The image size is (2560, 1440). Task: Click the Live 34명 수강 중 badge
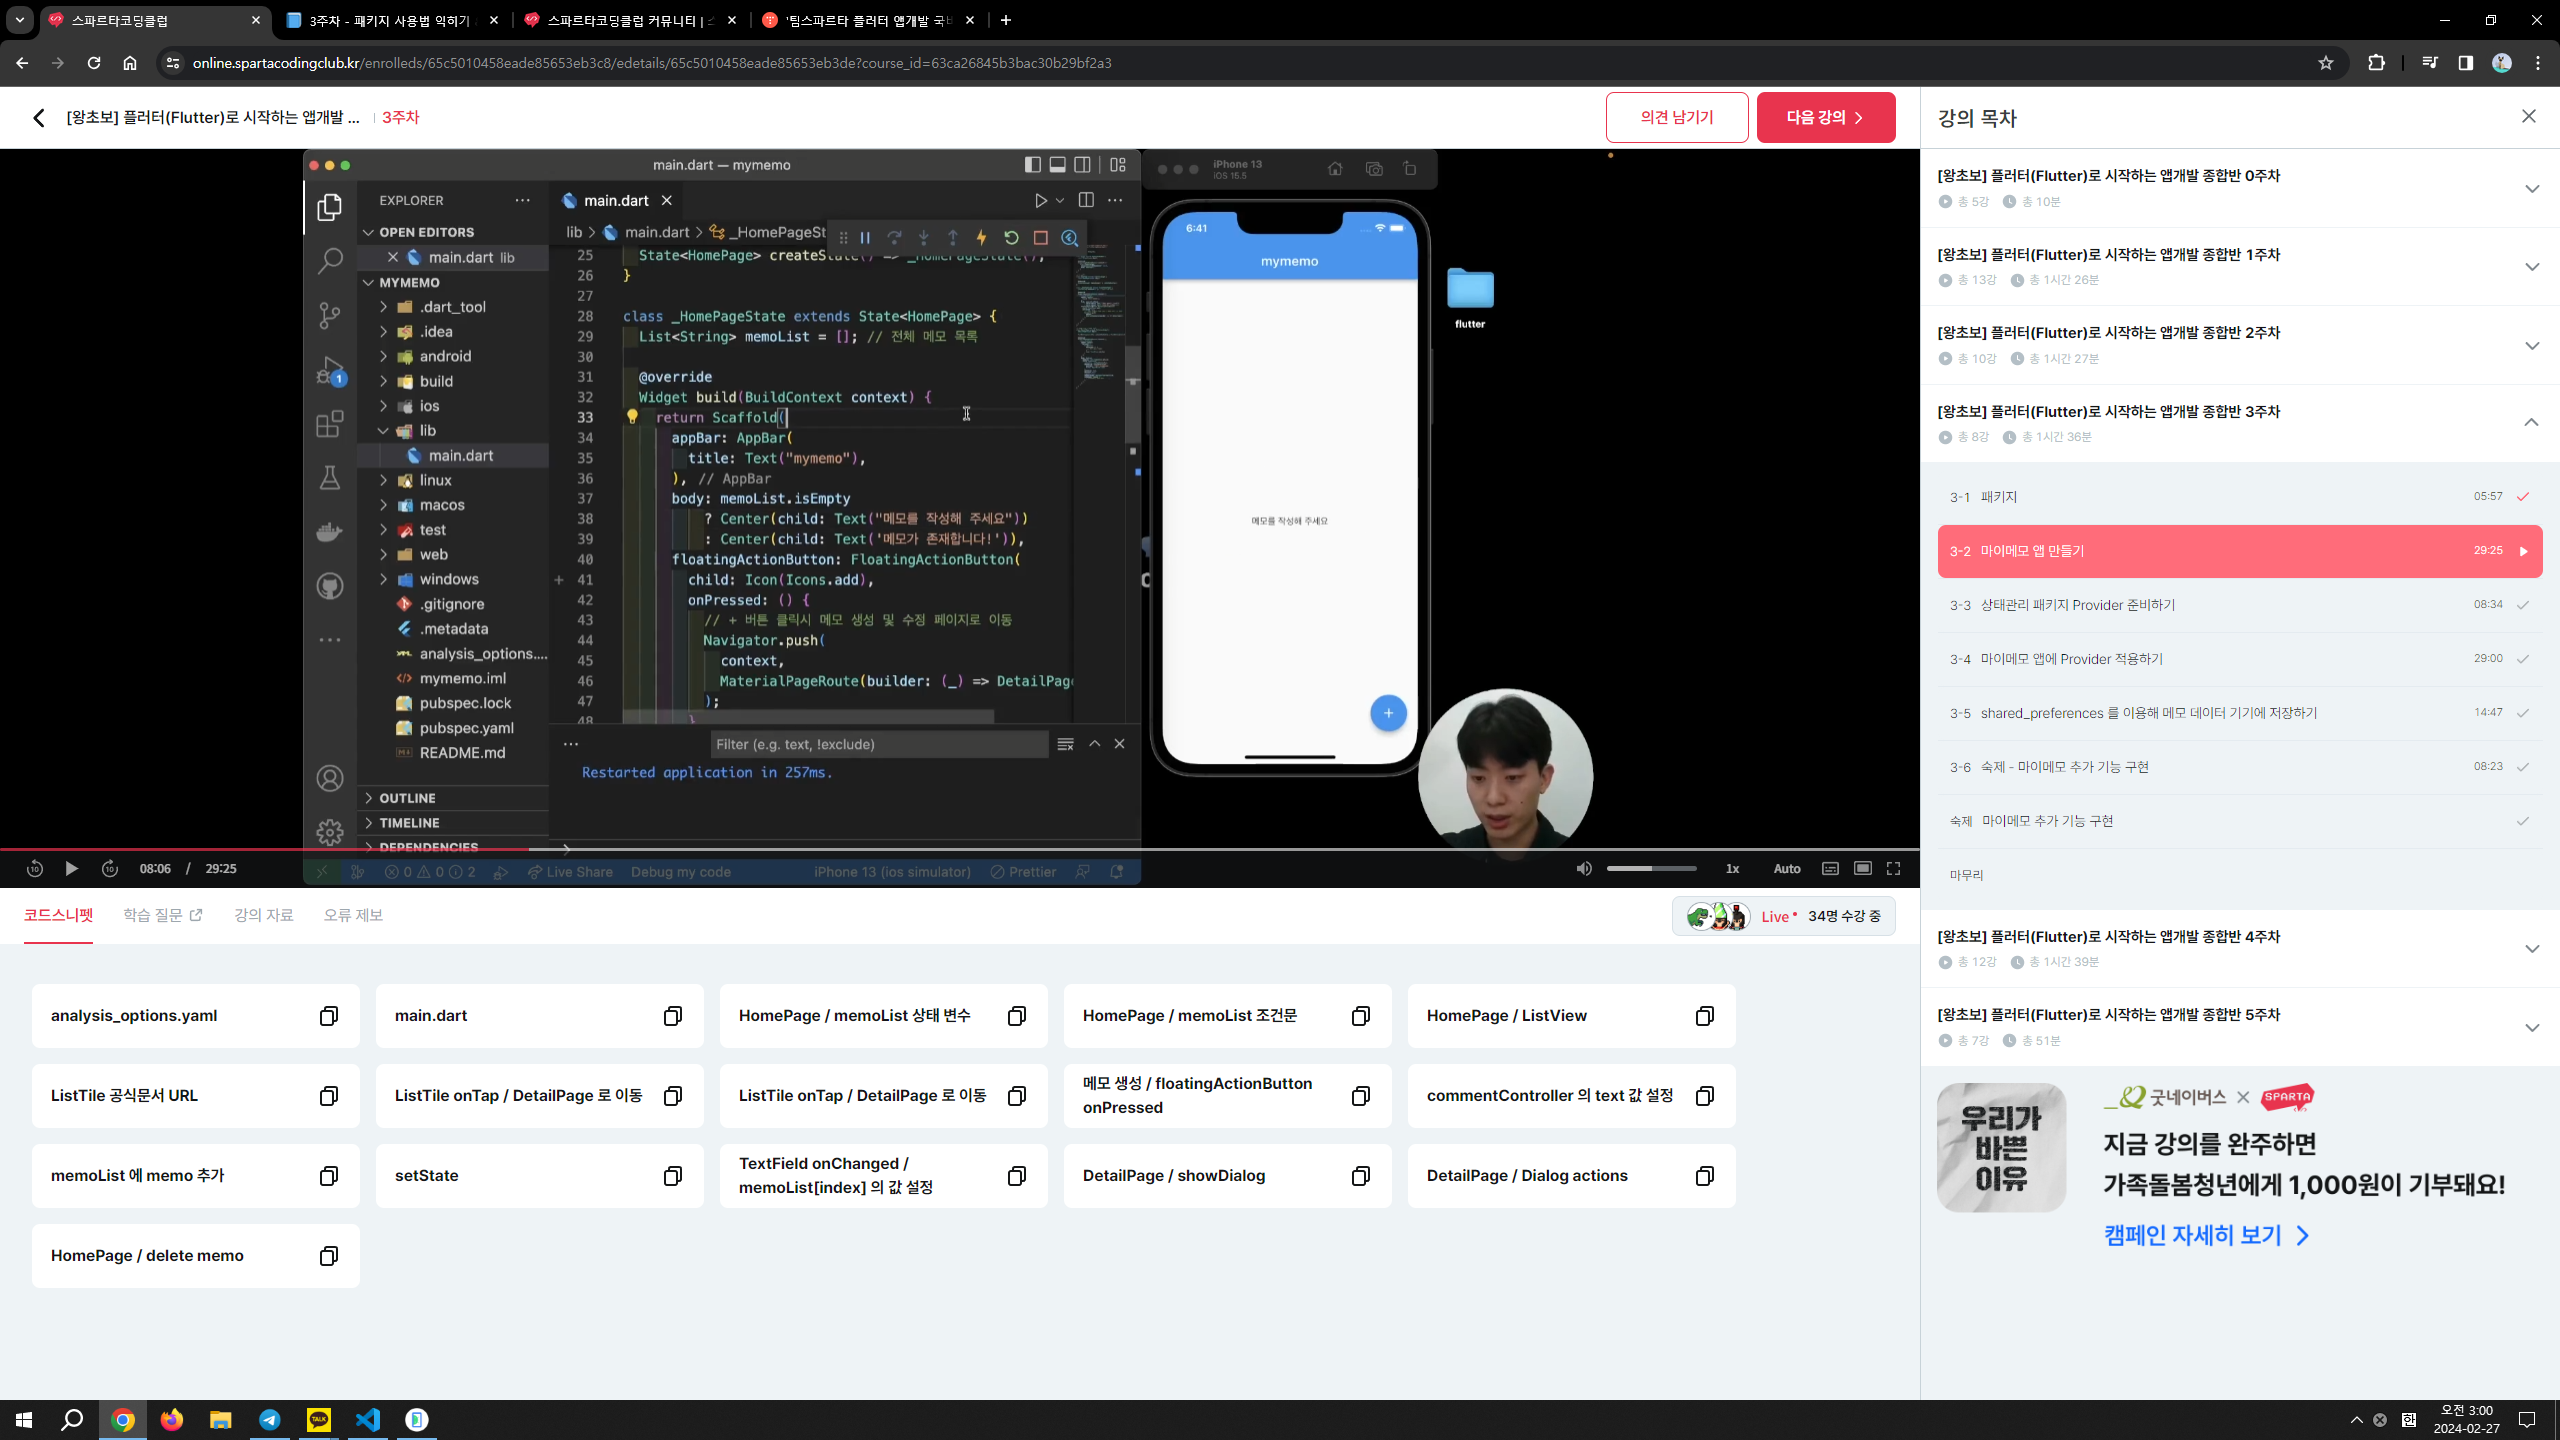(x=1783, y=916)
